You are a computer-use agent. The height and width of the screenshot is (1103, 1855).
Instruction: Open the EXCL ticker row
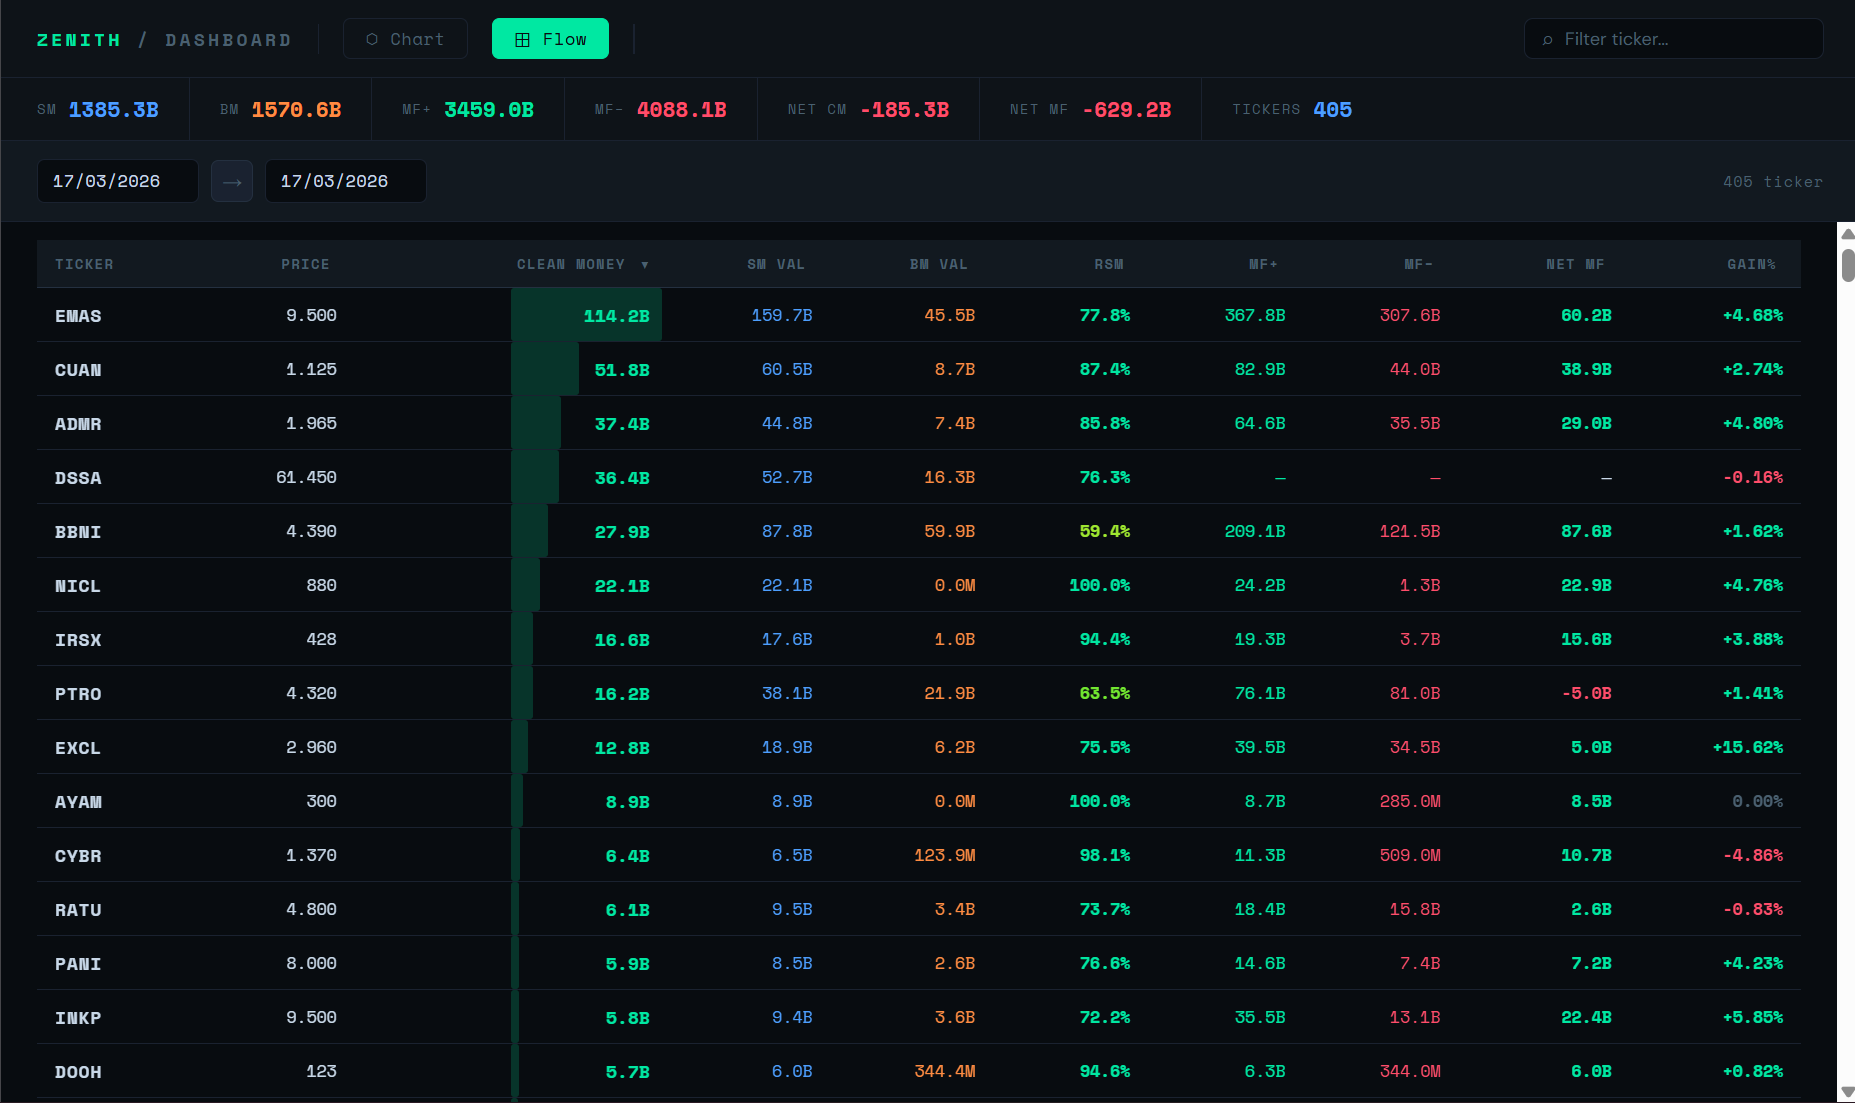[x=919, y=747]
